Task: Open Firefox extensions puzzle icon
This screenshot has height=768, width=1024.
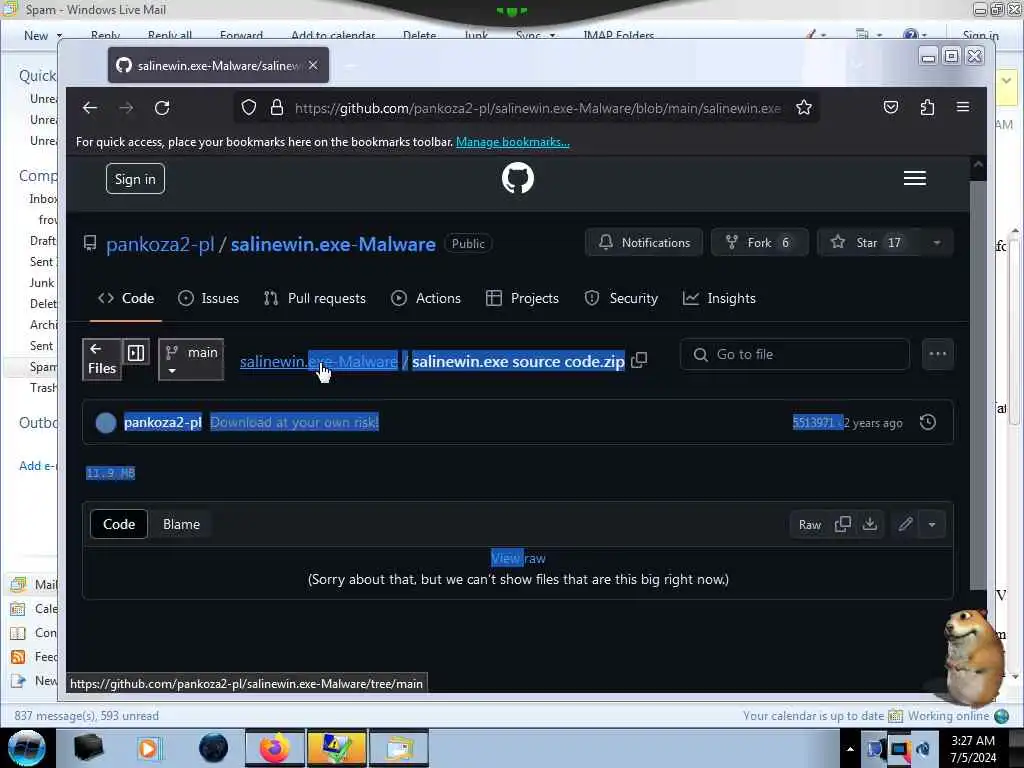Action: (x=927, y=107)
